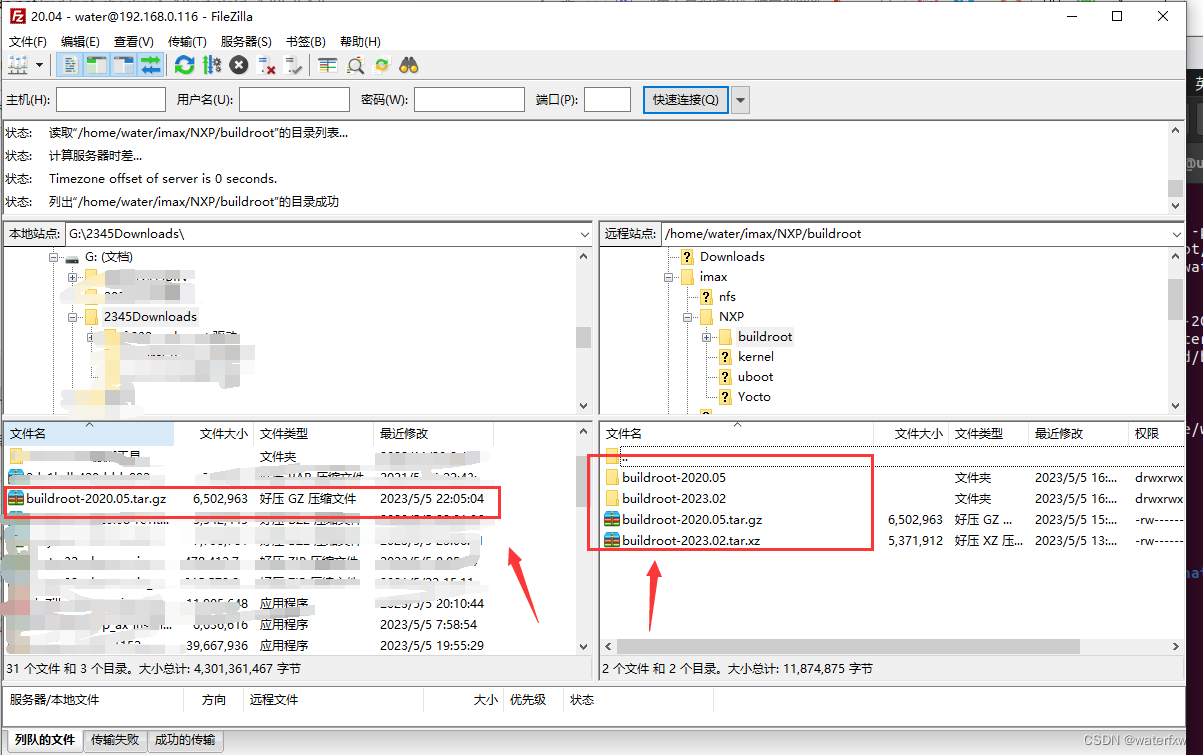Open the 书签(B) menu

pyautogui.click(x=306, y=41)
